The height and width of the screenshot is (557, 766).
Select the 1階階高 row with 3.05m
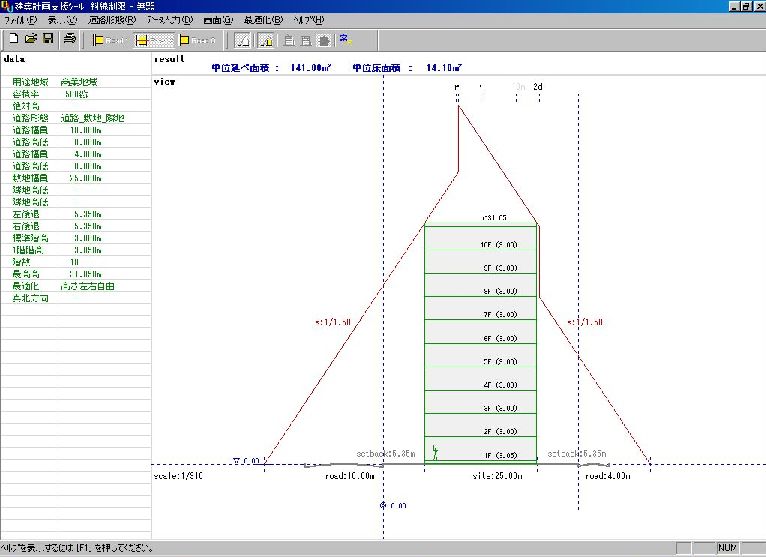click(x=76, y=250)
